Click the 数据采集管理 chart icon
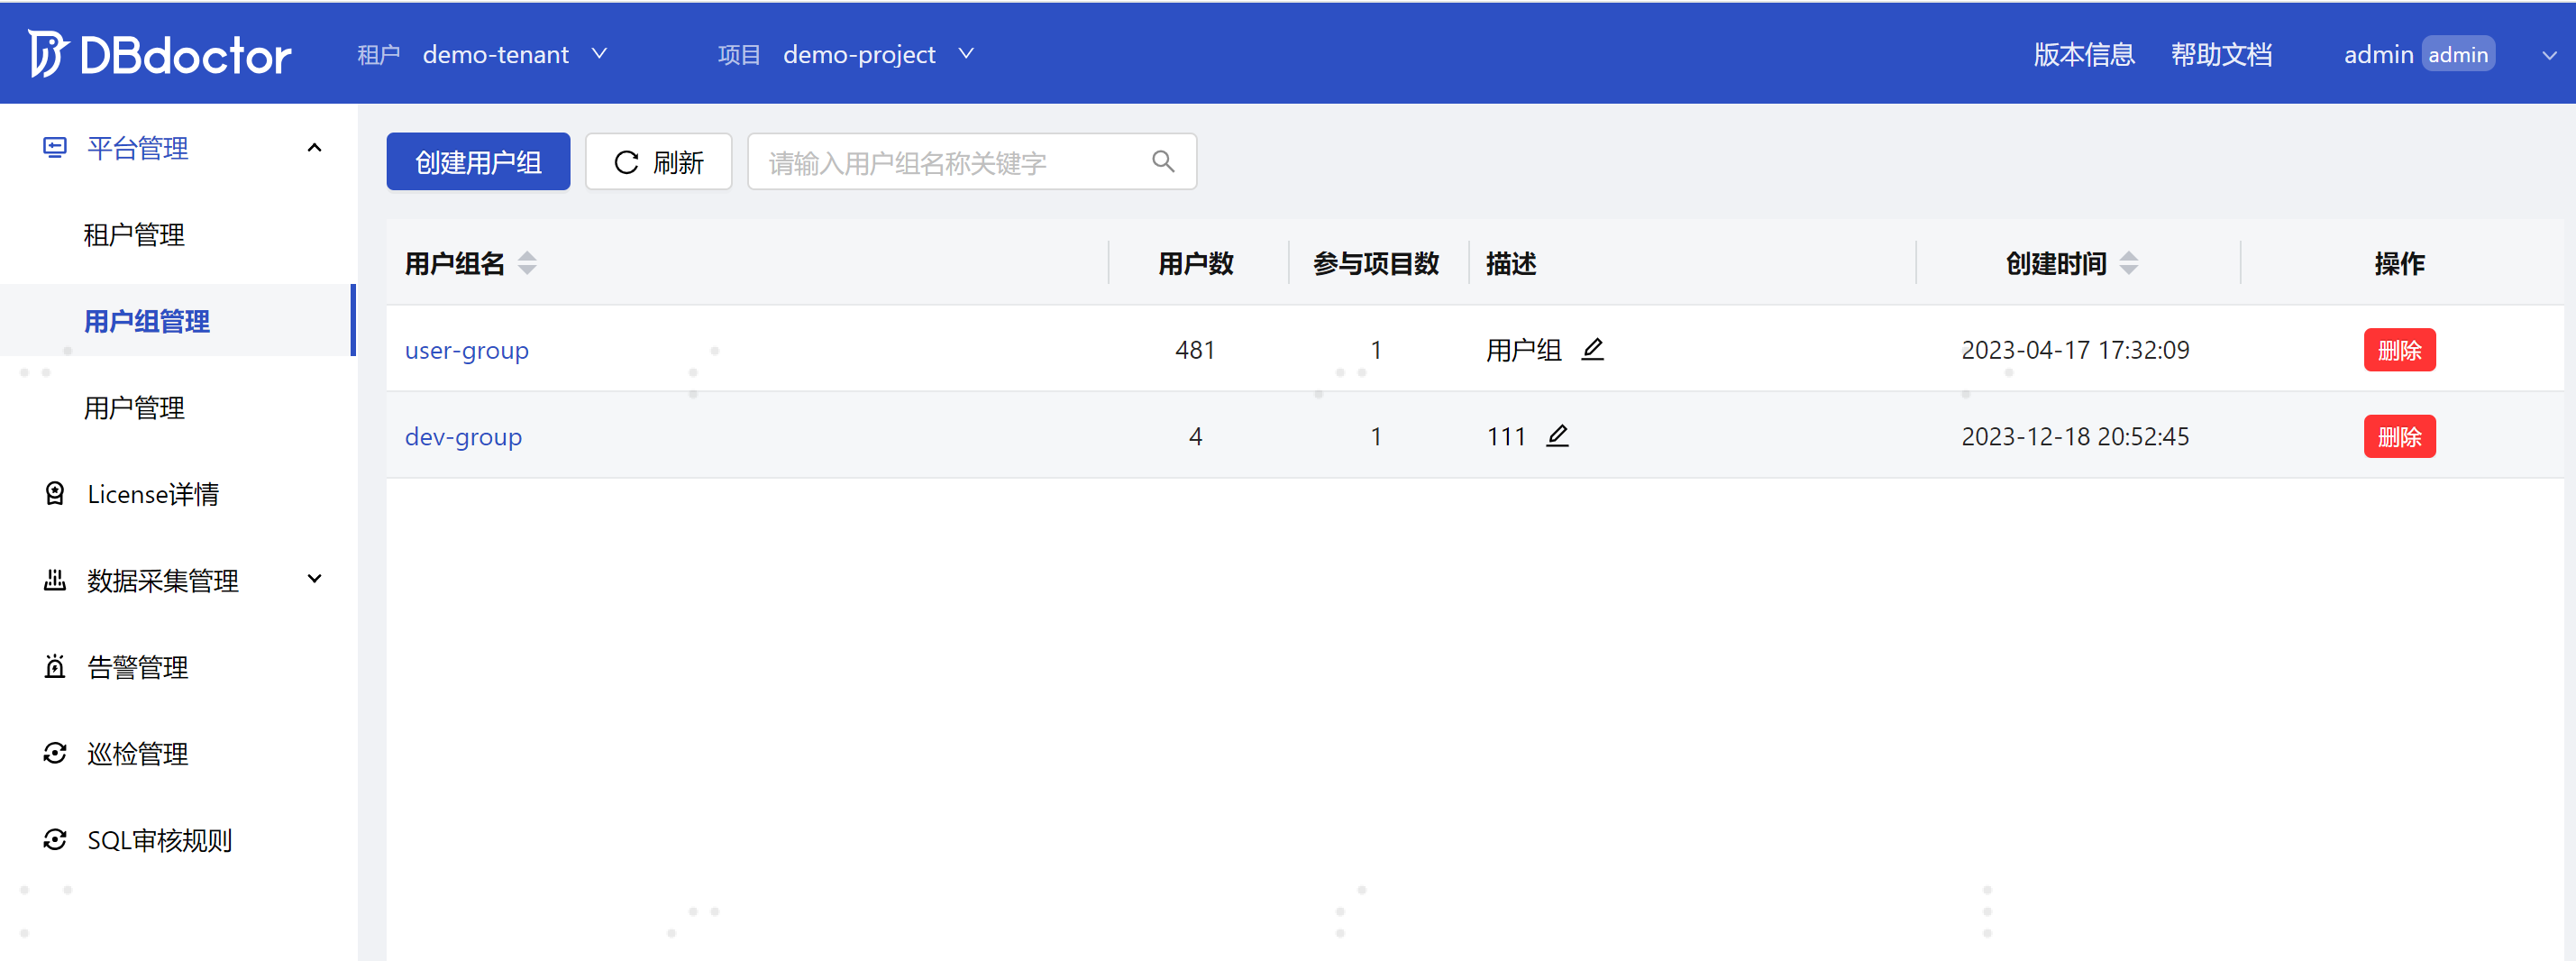The image size is (2576, 961). point(54,580)
